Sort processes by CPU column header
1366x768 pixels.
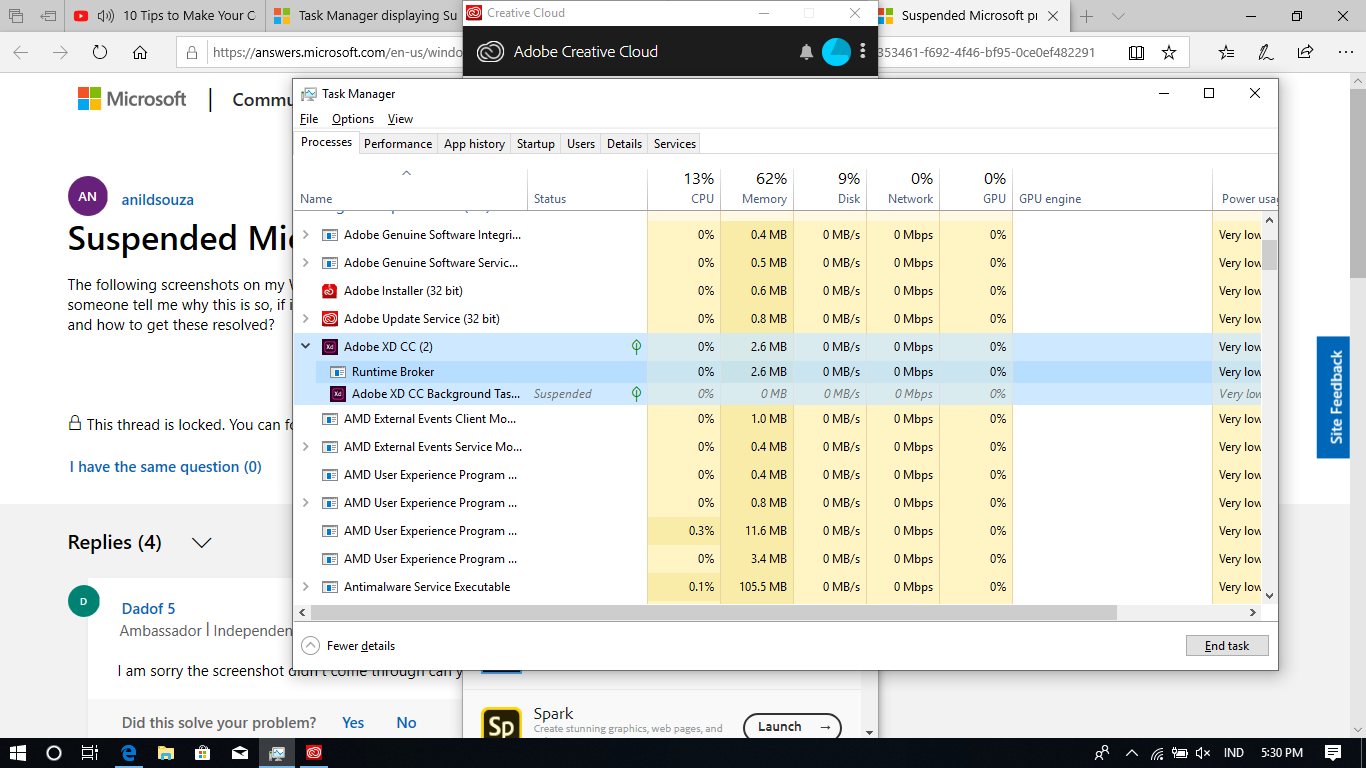(x=684, y=188)
